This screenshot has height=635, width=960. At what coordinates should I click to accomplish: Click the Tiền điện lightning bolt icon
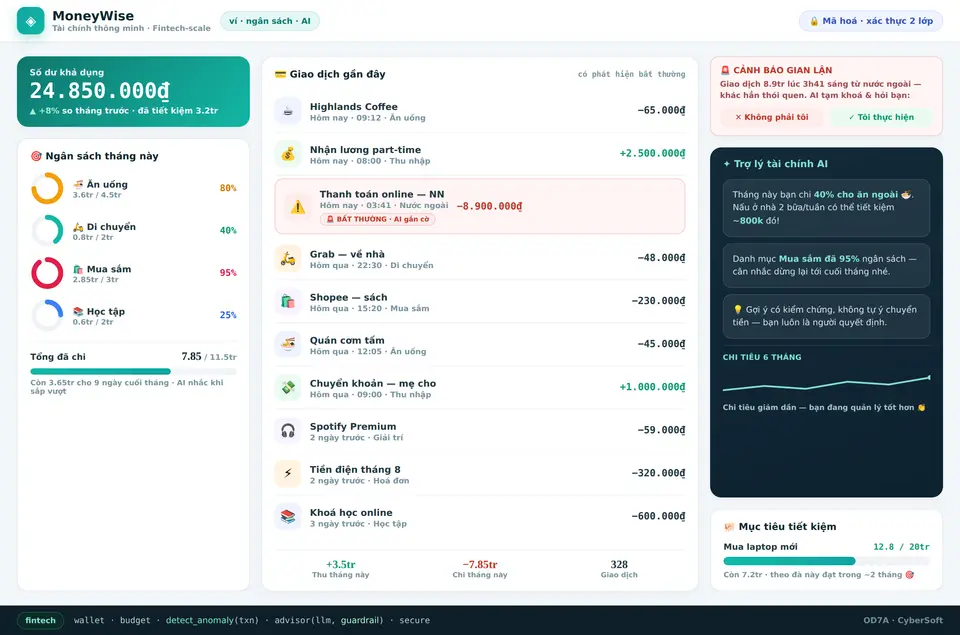click(x=288, y=474)
